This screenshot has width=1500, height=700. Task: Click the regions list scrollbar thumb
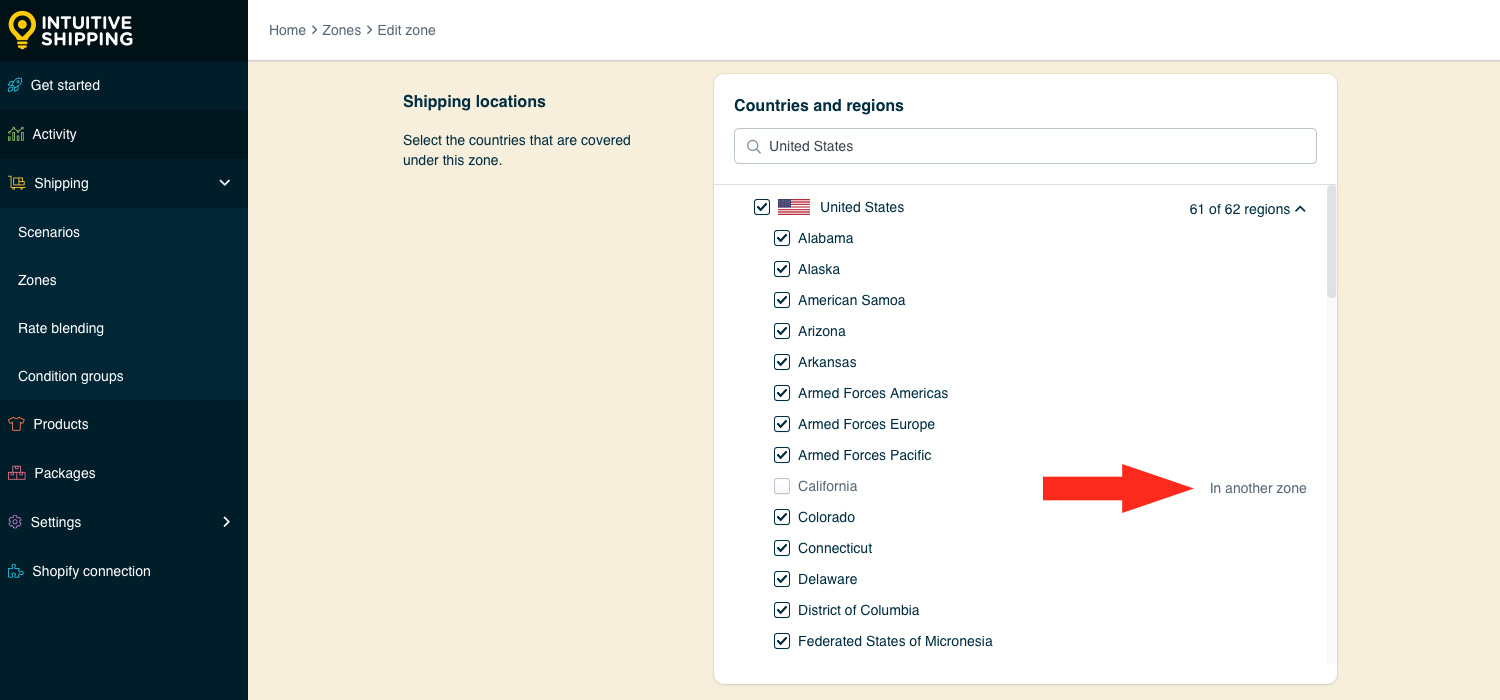(1331, 241)
